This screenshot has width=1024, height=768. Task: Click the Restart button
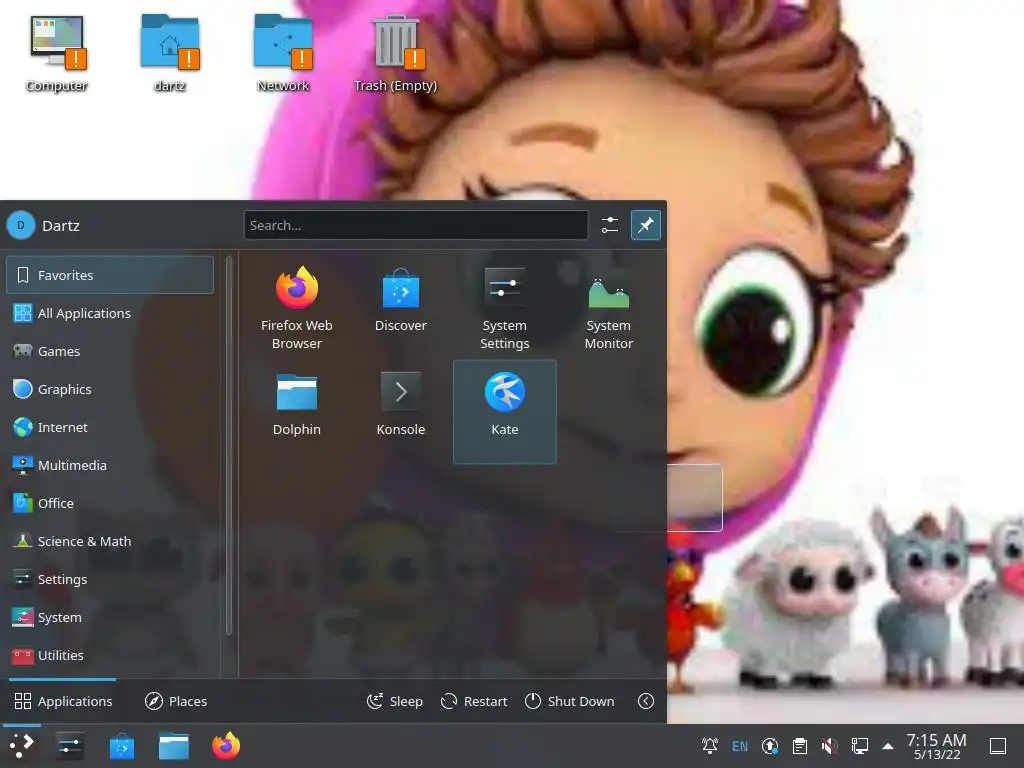(x=474, y=701)
